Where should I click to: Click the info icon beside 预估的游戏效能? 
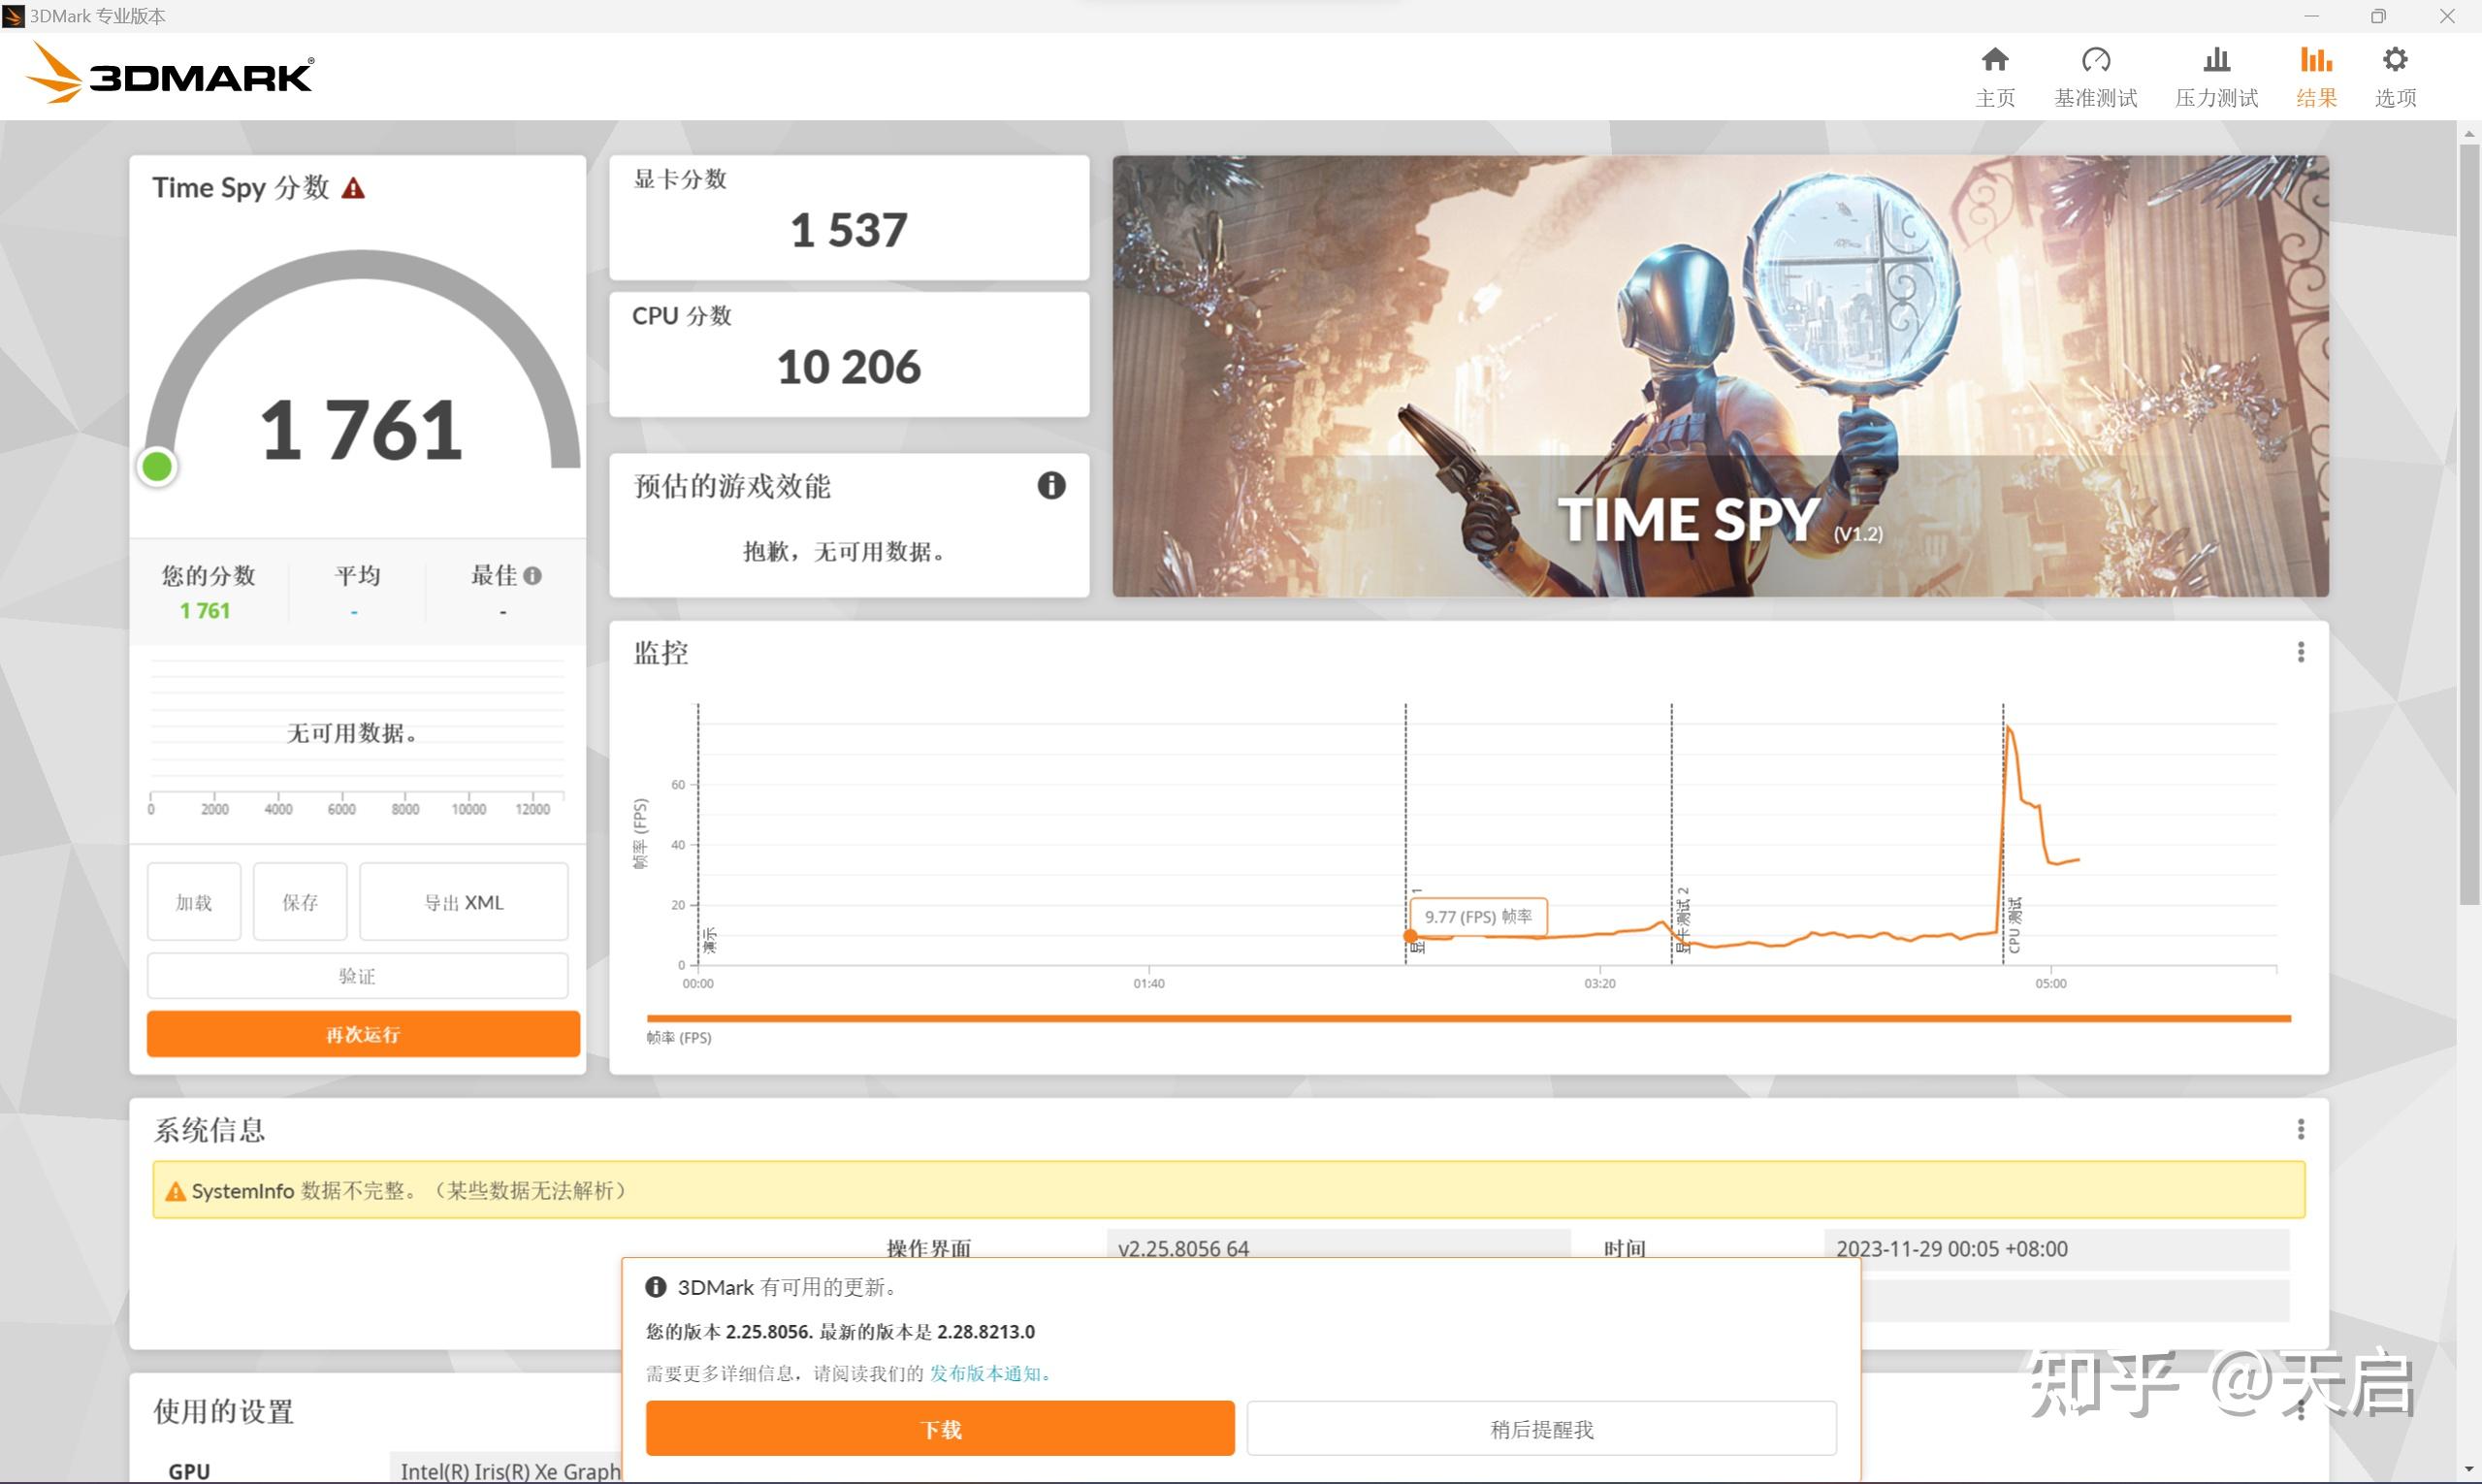(x=1051, y=486)
